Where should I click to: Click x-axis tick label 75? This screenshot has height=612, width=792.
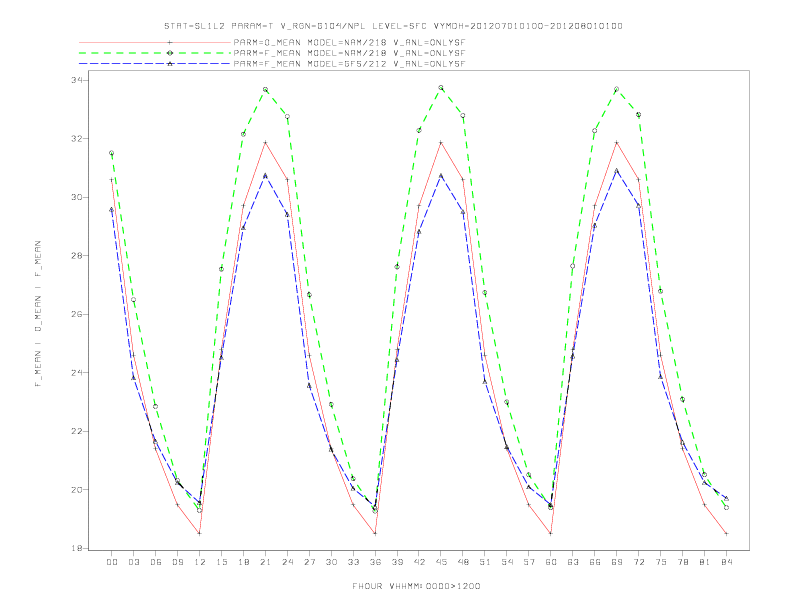[661, 562]
